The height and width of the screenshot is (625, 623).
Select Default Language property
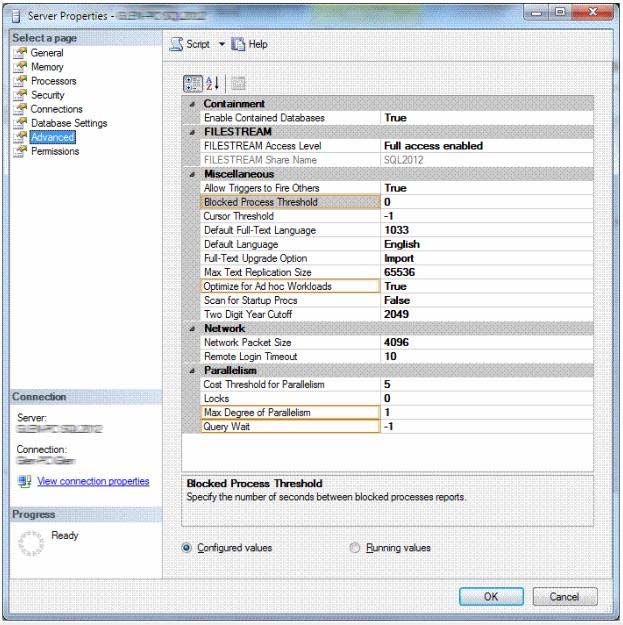tap(290, 244)
